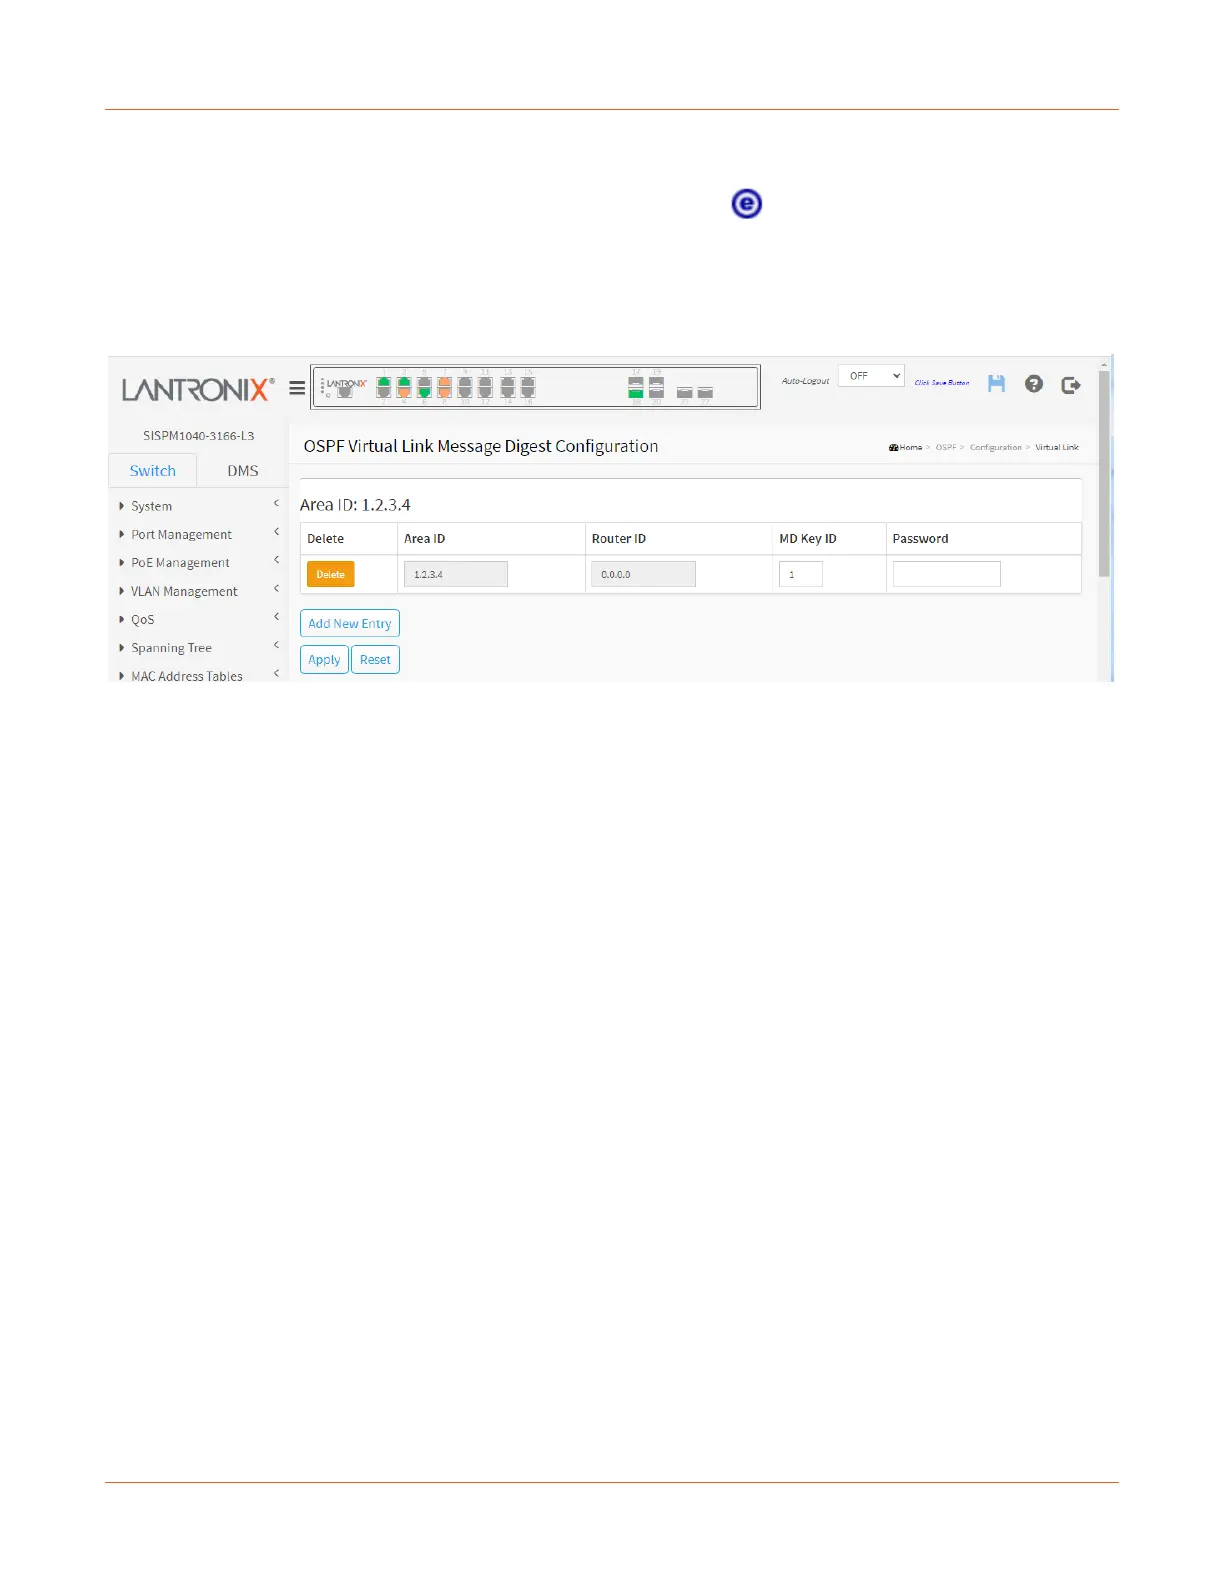This screenshot has width=1224, height=1584.
Task: Expand the QoS menu
Action: click(198, 620)
